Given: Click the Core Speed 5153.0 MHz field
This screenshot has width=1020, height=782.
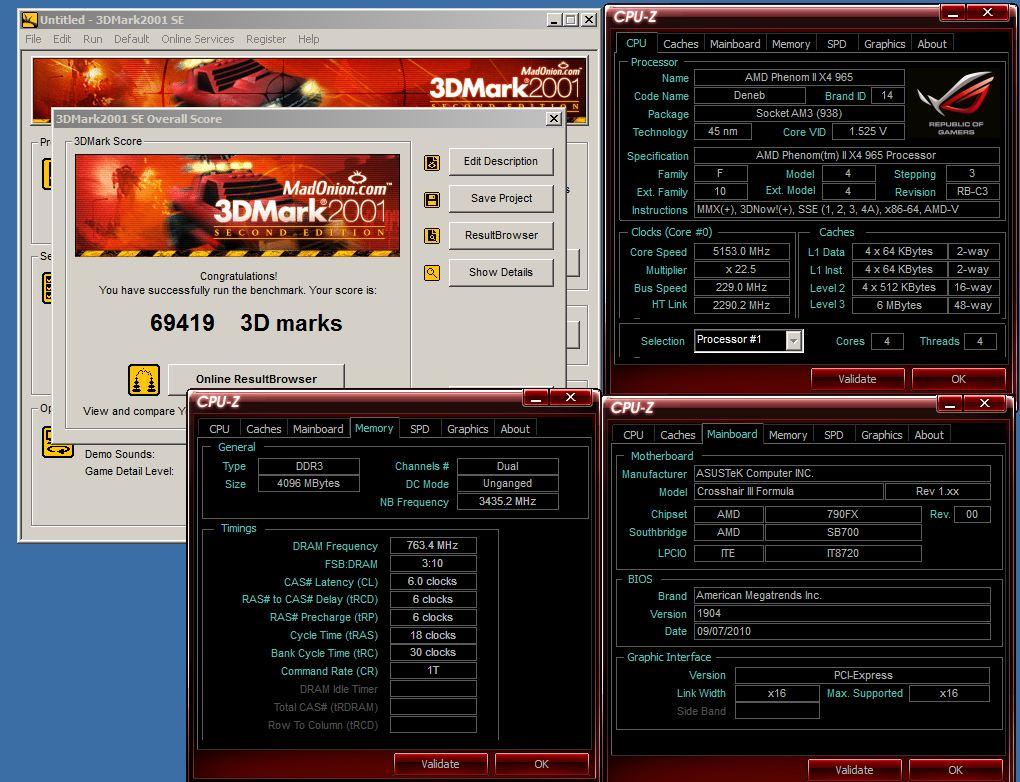Looking at the screenshot, I should [742, 252].
